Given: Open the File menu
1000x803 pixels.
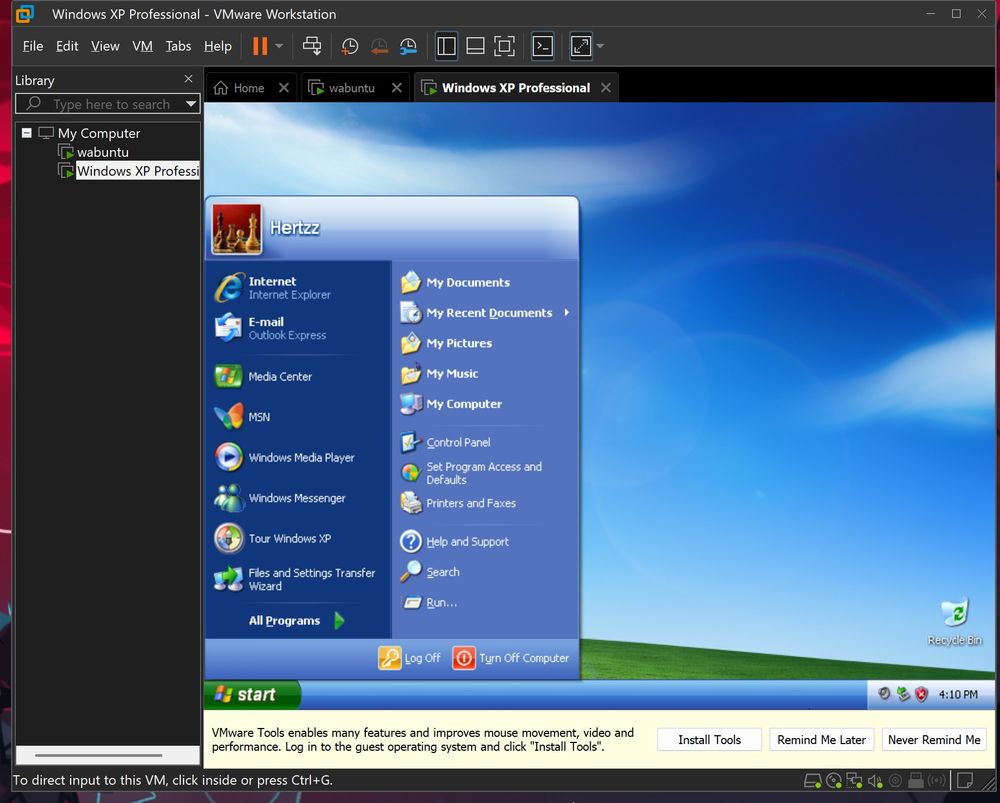Looking at the screenshot, I should click(x=33, y=46).
